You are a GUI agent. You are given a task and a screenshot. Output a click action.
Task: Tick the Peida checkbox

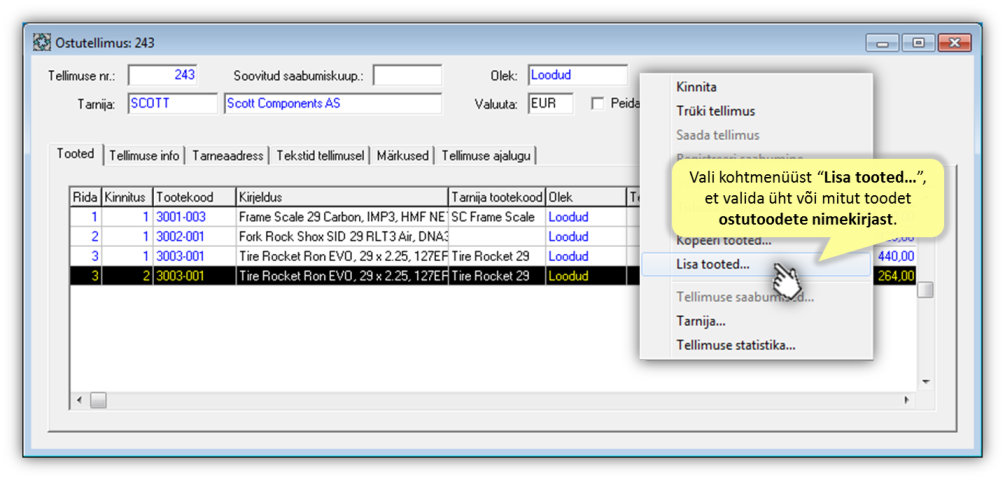[598, 103]
